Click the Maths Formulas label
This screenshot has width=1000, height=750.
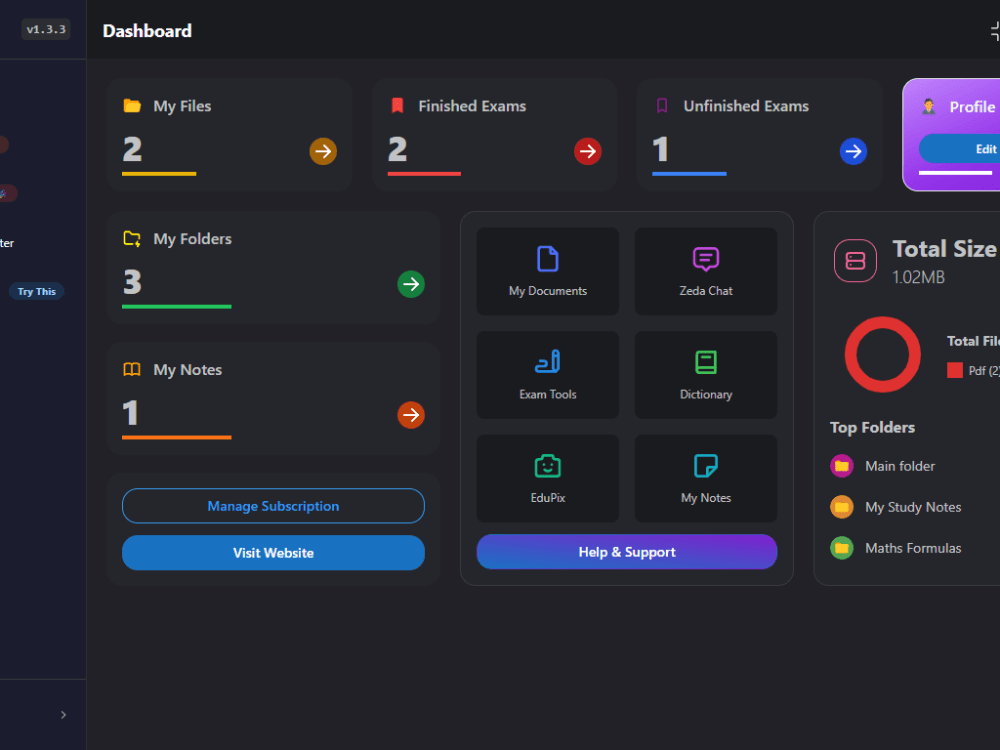(x=913, y=548)
